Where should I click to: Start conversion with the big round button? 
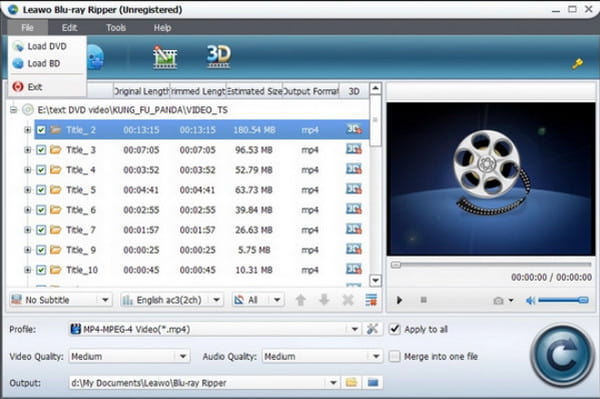(562, 355)
